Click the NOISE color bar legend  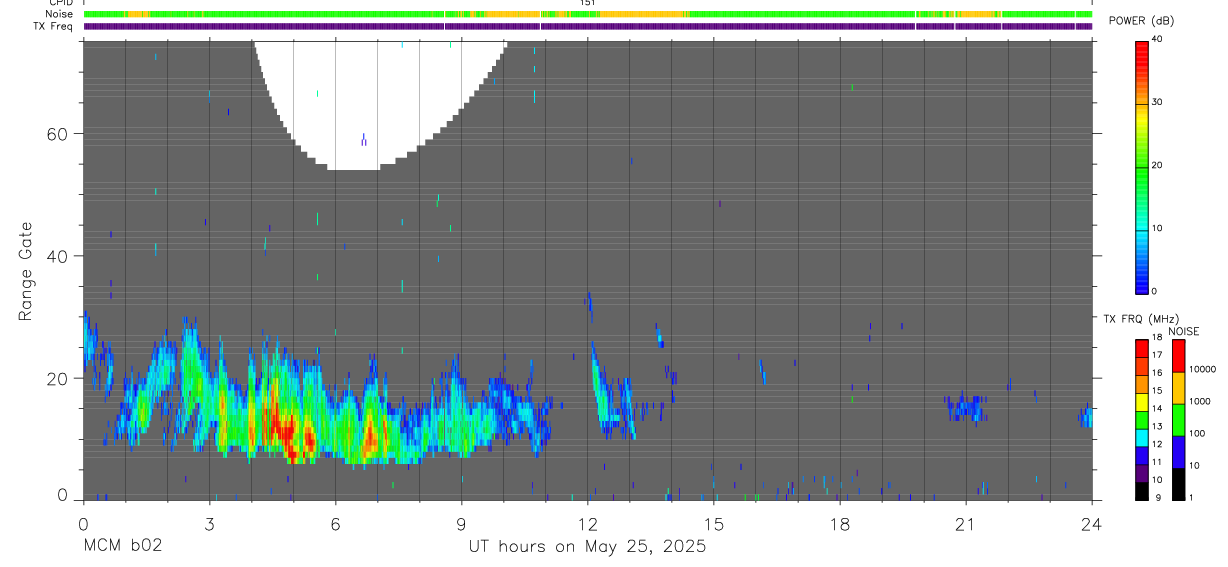pyautogui.click(x=1179, y=419)
